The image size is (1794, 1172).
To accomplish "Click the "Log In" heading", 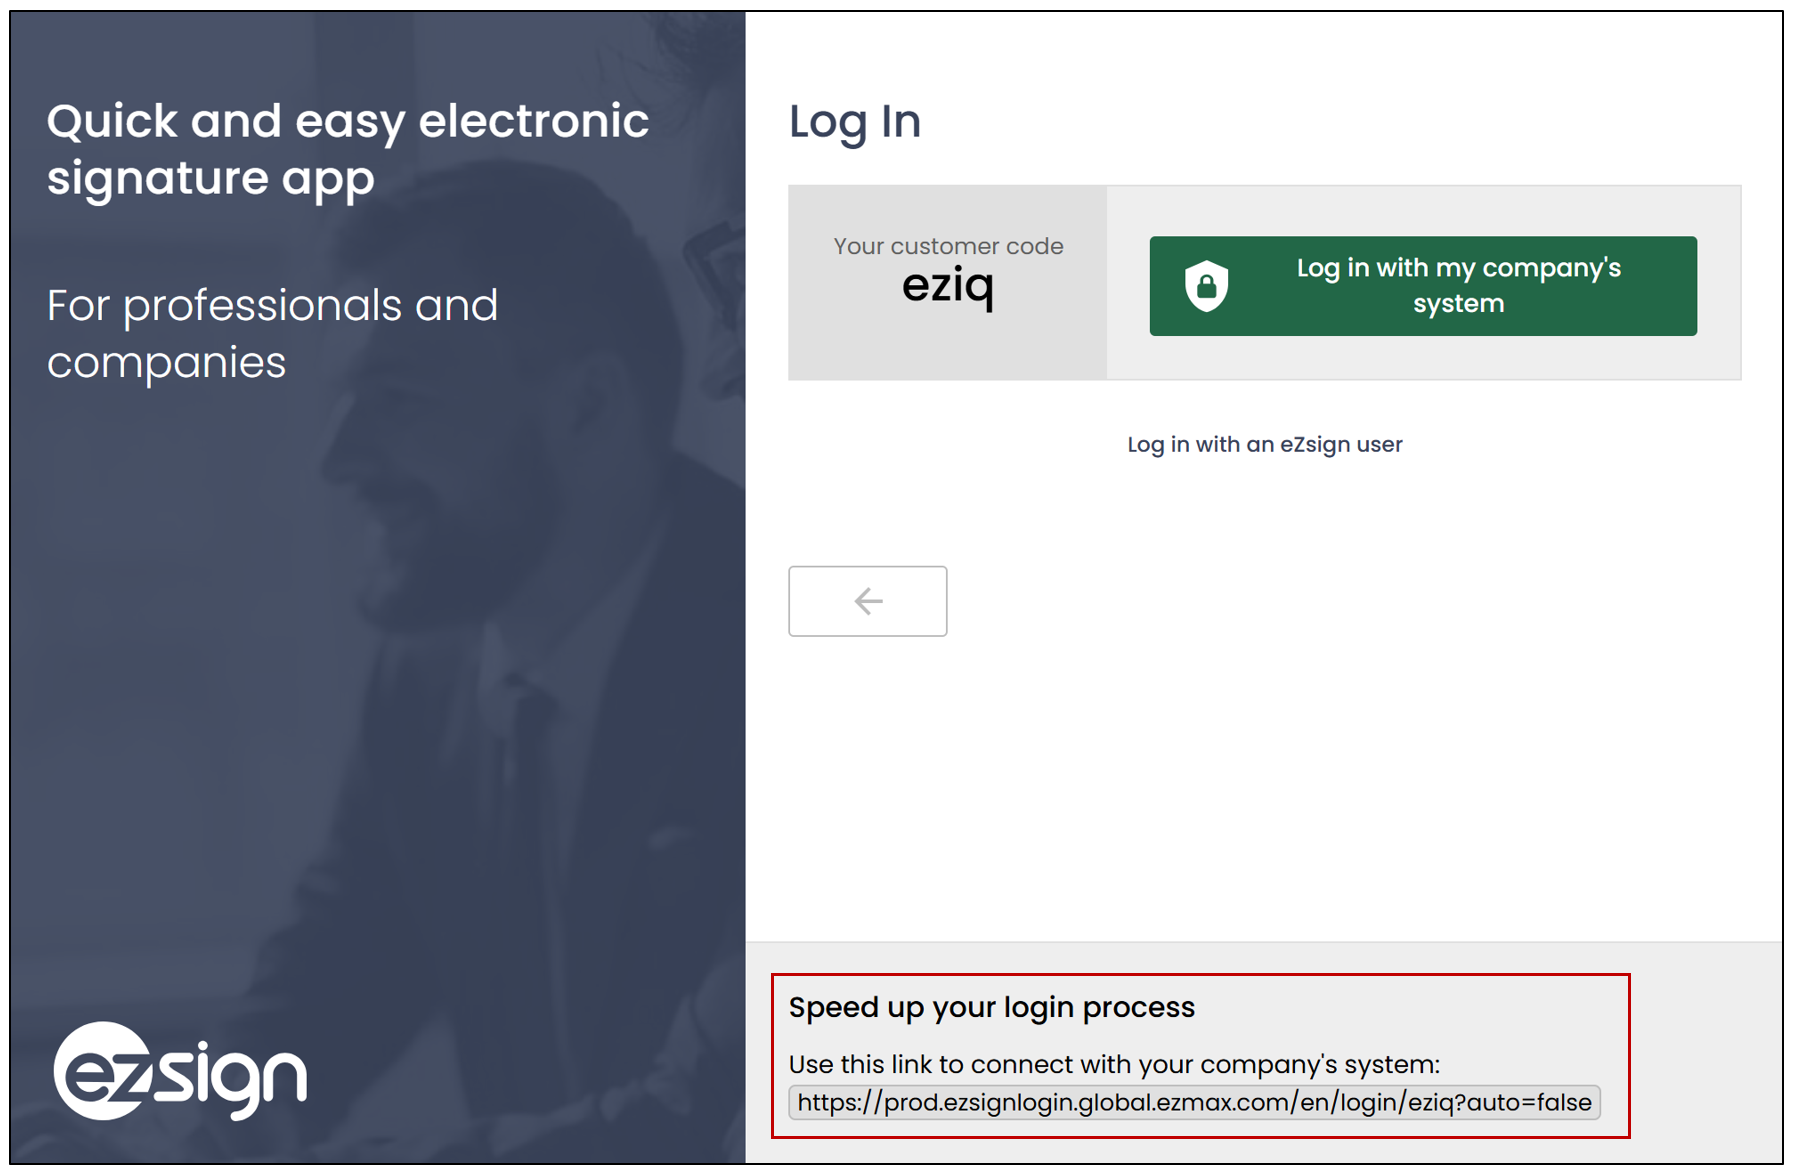I will point(855,122).
